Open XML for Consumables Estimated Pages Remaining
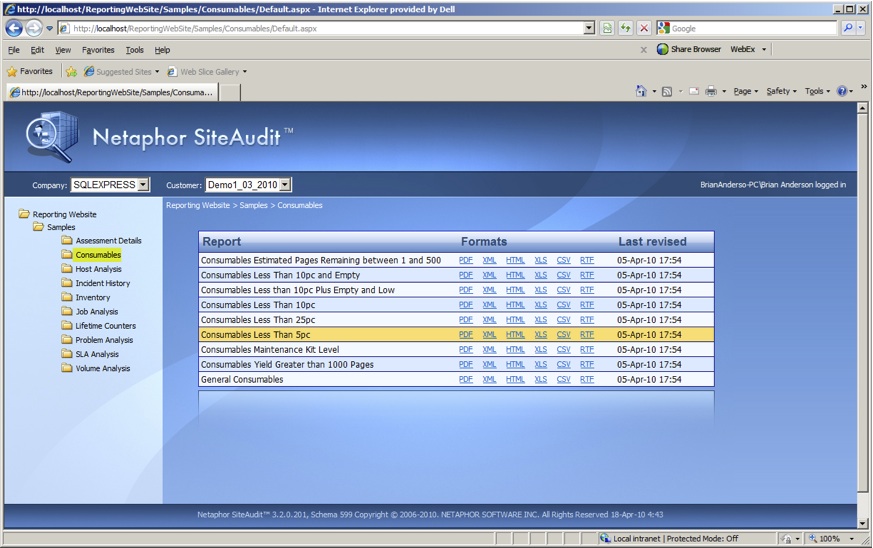This screenshot has width=873, height=548. click(489, 260)
